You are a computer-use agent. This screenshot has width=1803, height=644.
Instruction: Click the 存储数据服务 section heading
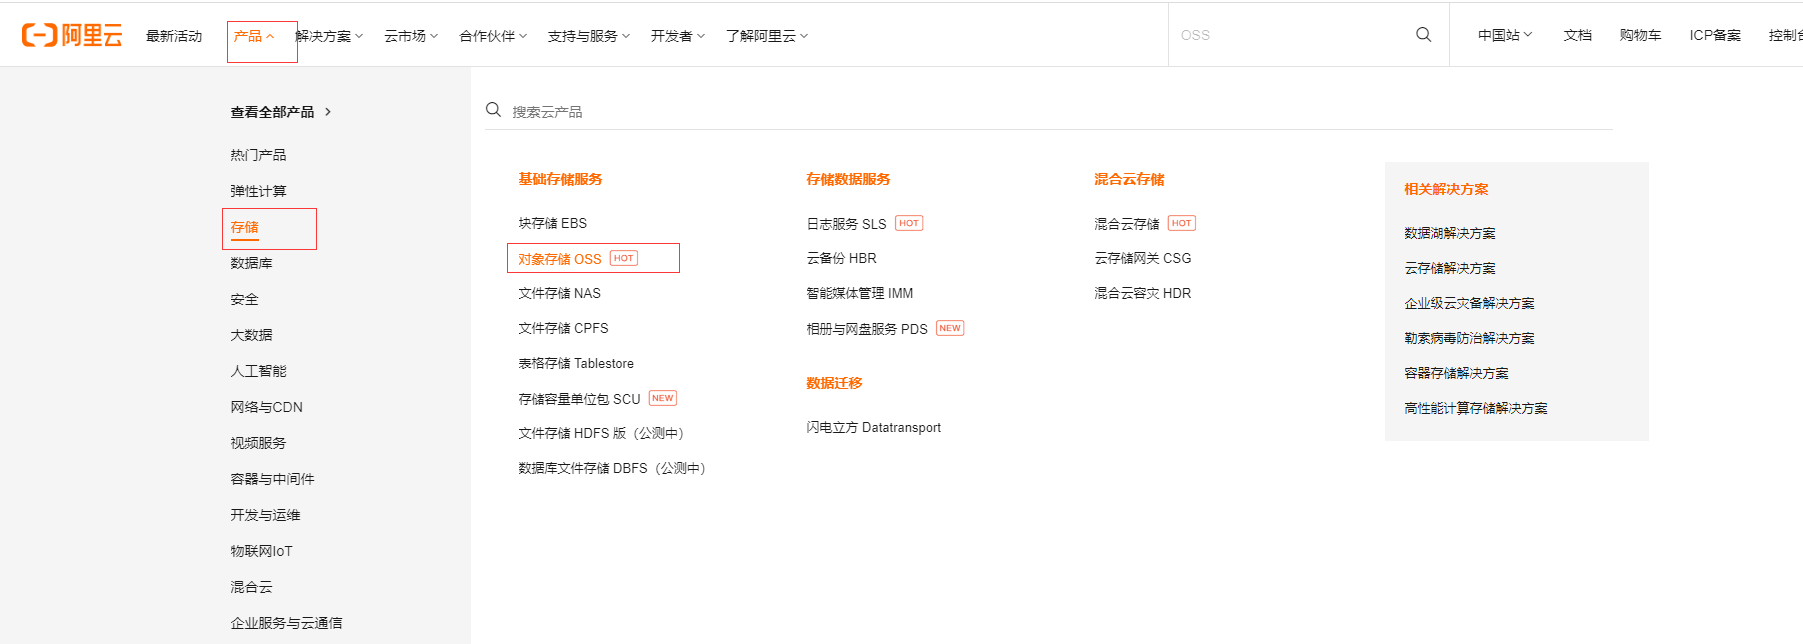848,179
